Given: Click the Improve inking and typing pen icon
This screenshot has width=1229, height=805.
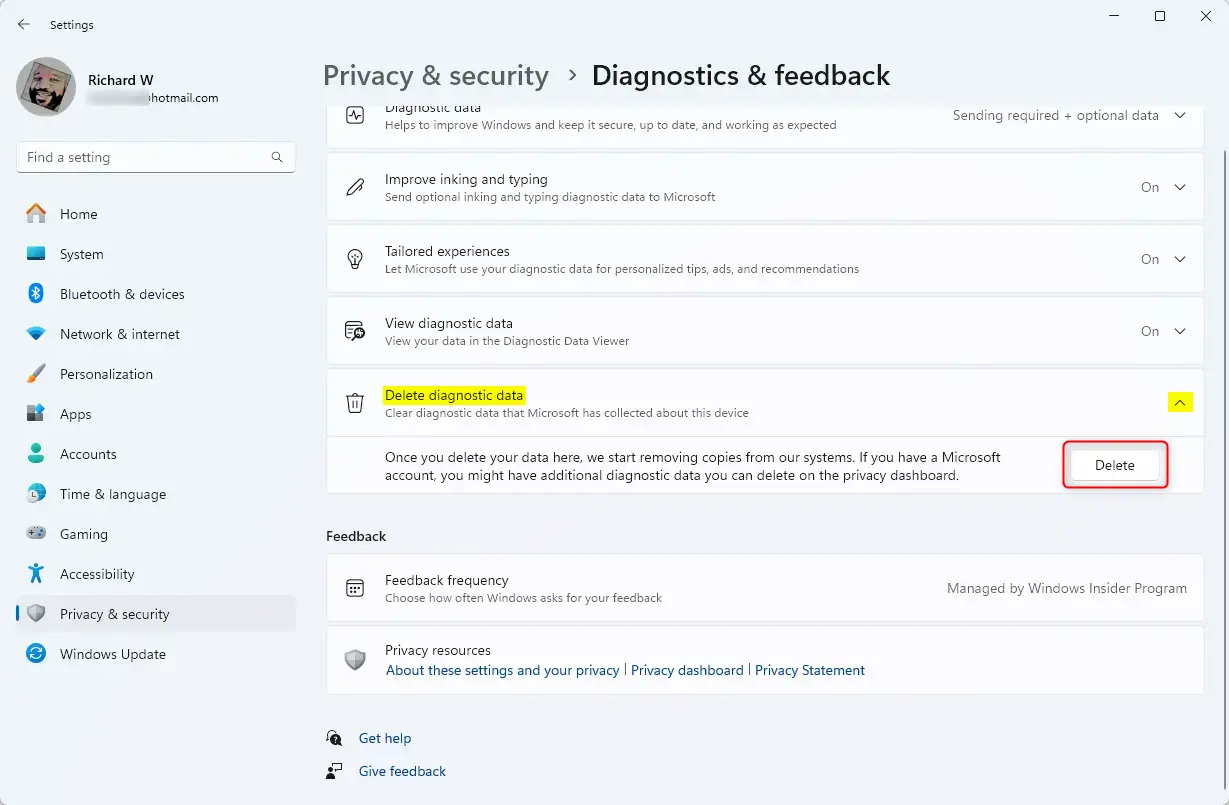Looking at the screenshot, I should (x=355, y=187).
